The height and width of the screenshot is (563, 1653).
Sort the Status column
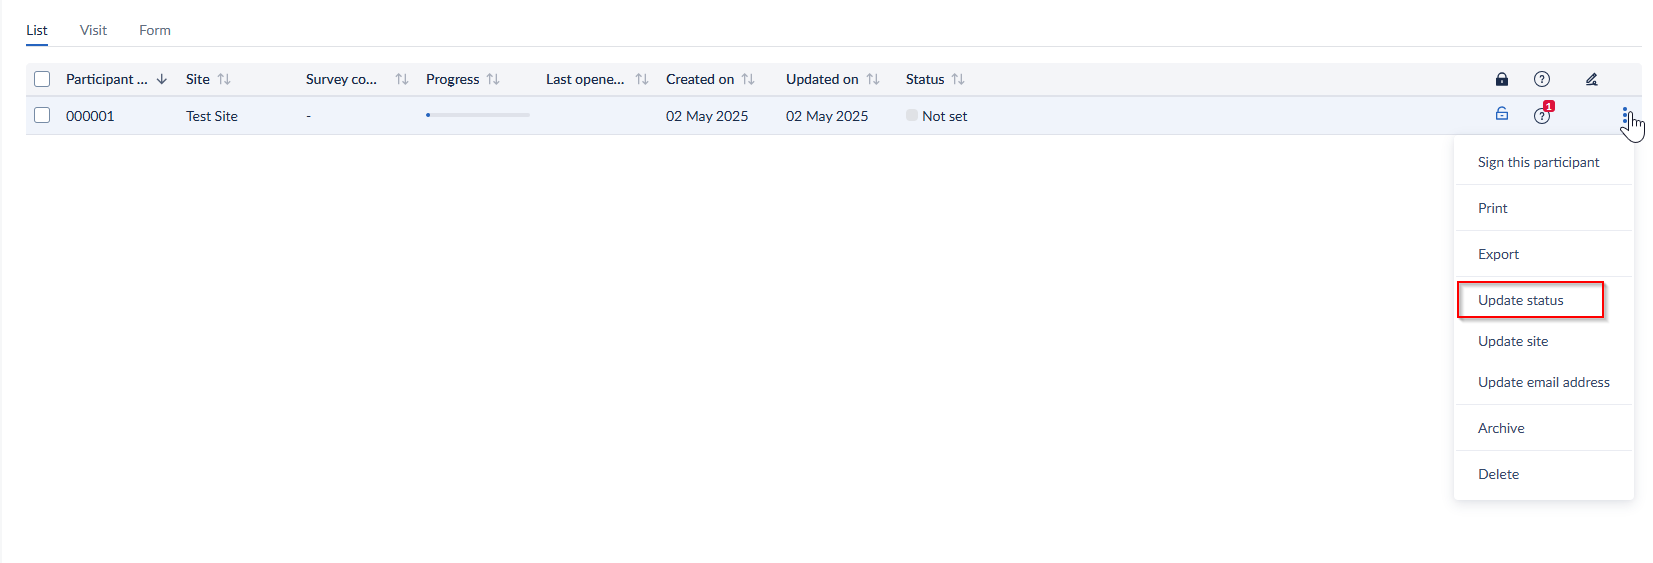tap(958, 79)
